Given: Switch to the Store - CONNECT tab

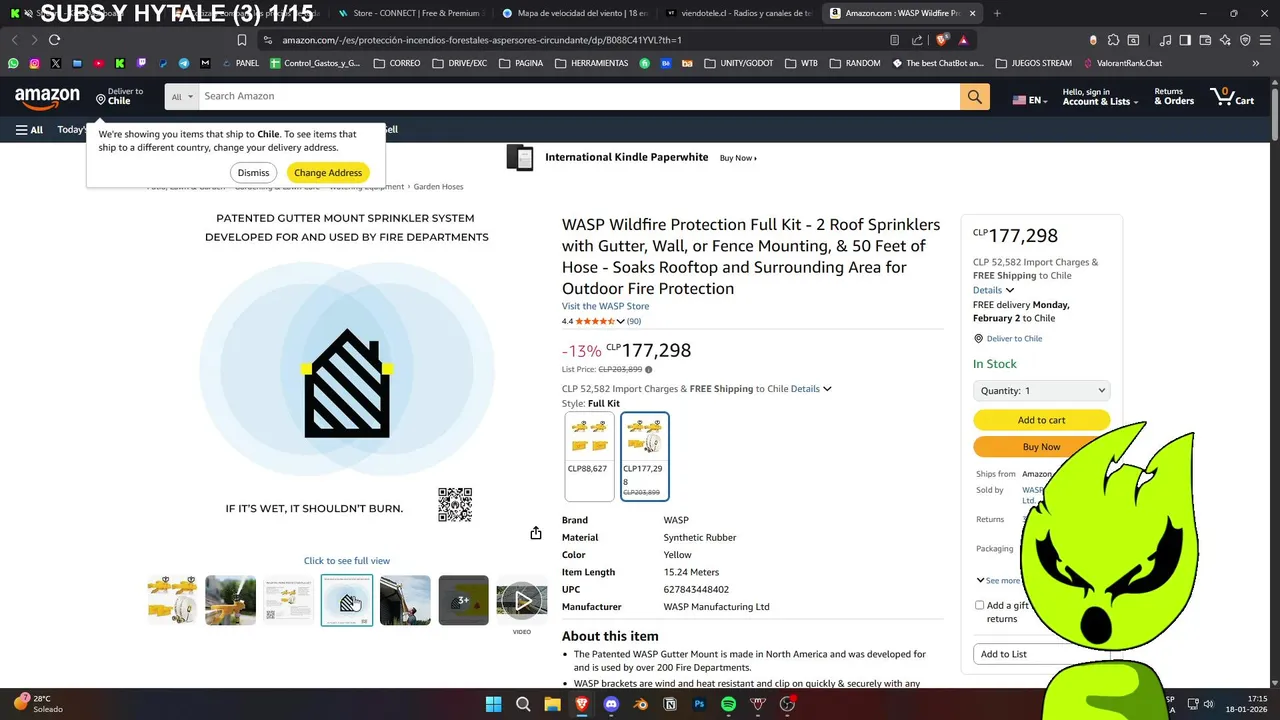Looking at the screenshot, I should (x=410, y=13).
